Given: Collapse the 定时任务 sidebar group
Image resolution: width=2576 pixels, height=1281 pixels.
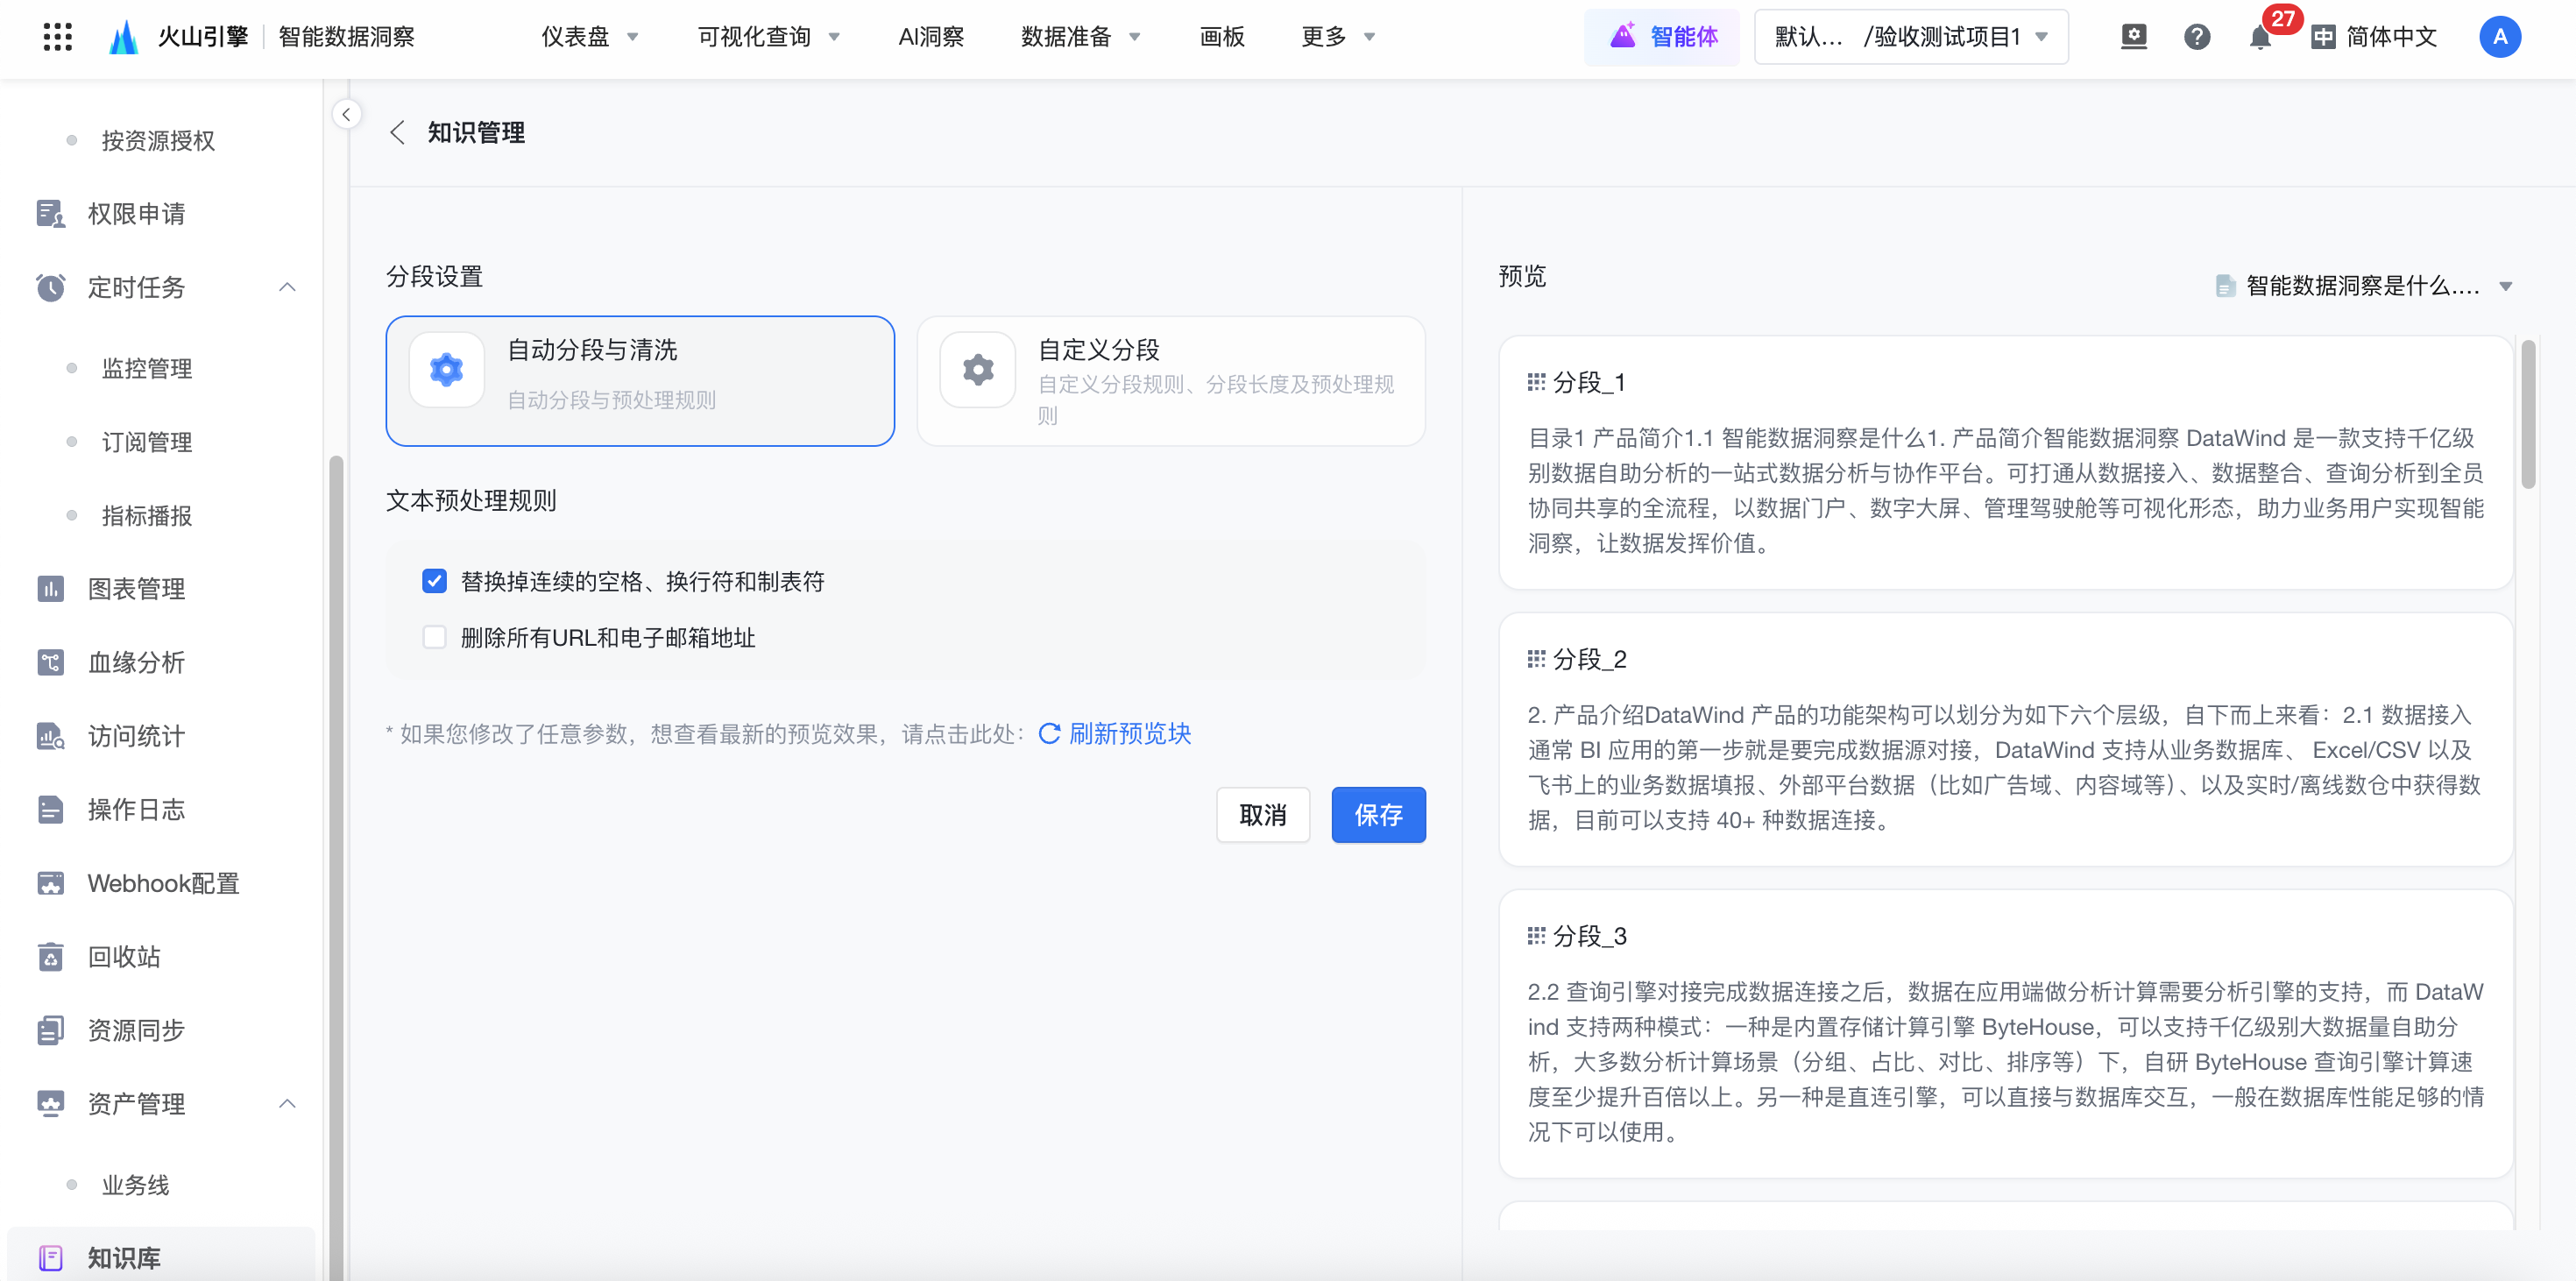Looking at the screenshot, I should pos(287,287).
